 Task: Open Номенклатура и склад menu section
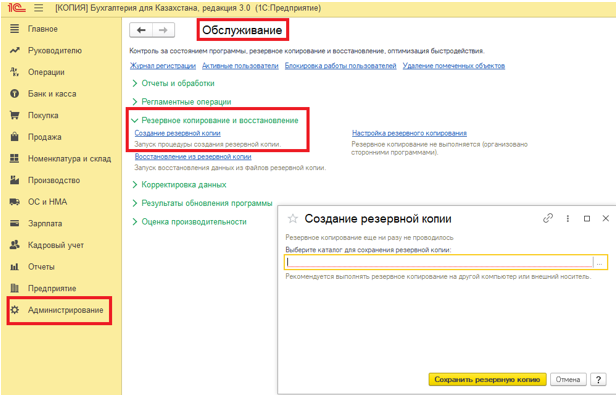tap(69, 159)
